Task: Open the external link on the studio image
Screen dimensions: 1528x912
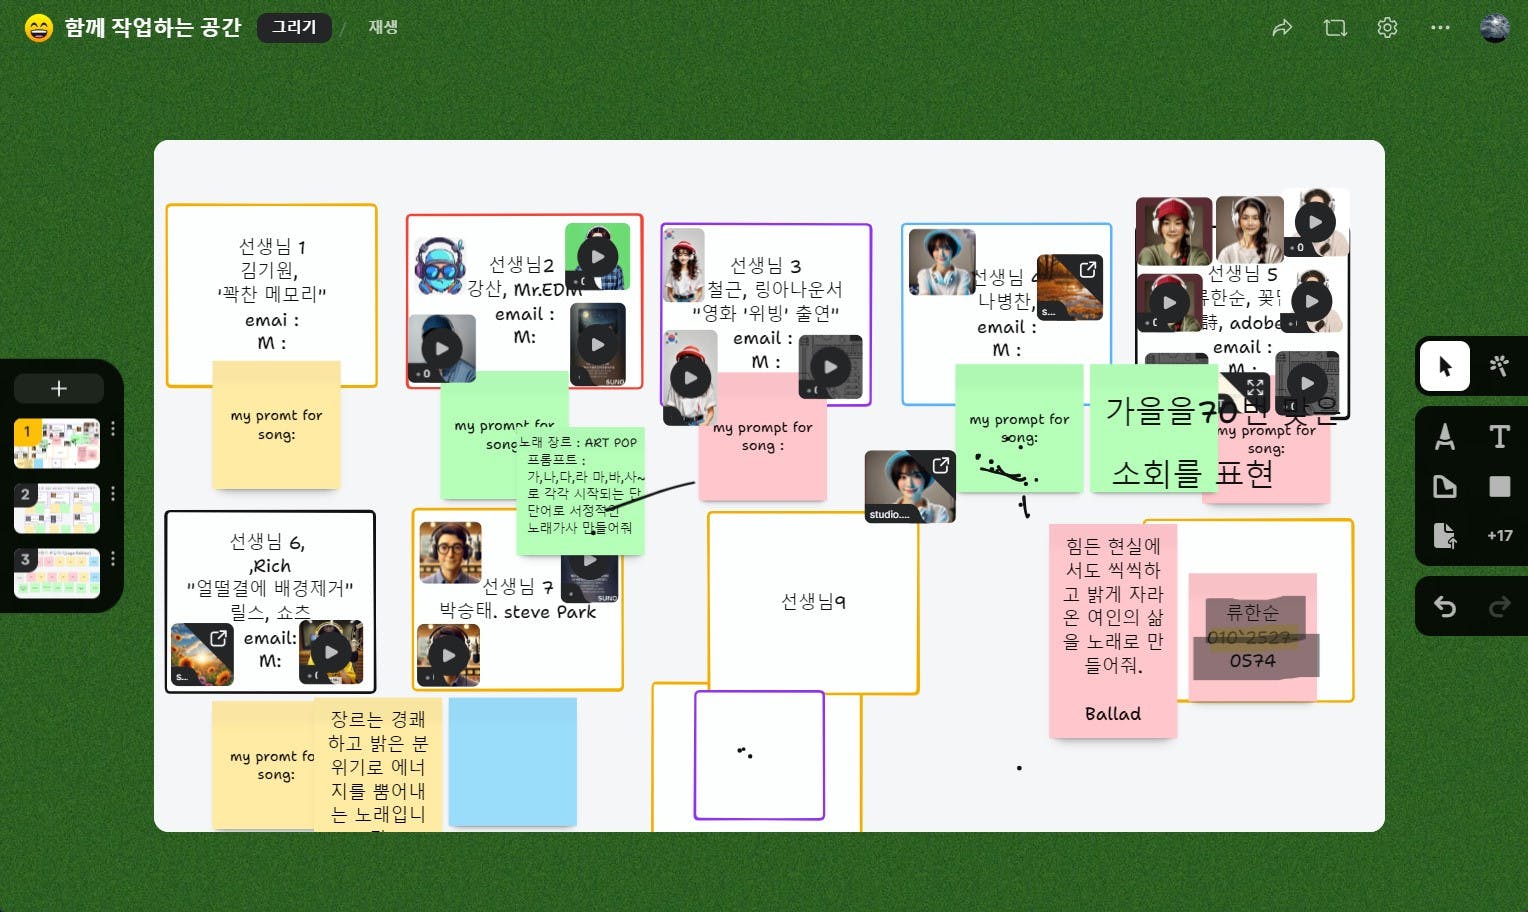Action: [x=941, y=465]
